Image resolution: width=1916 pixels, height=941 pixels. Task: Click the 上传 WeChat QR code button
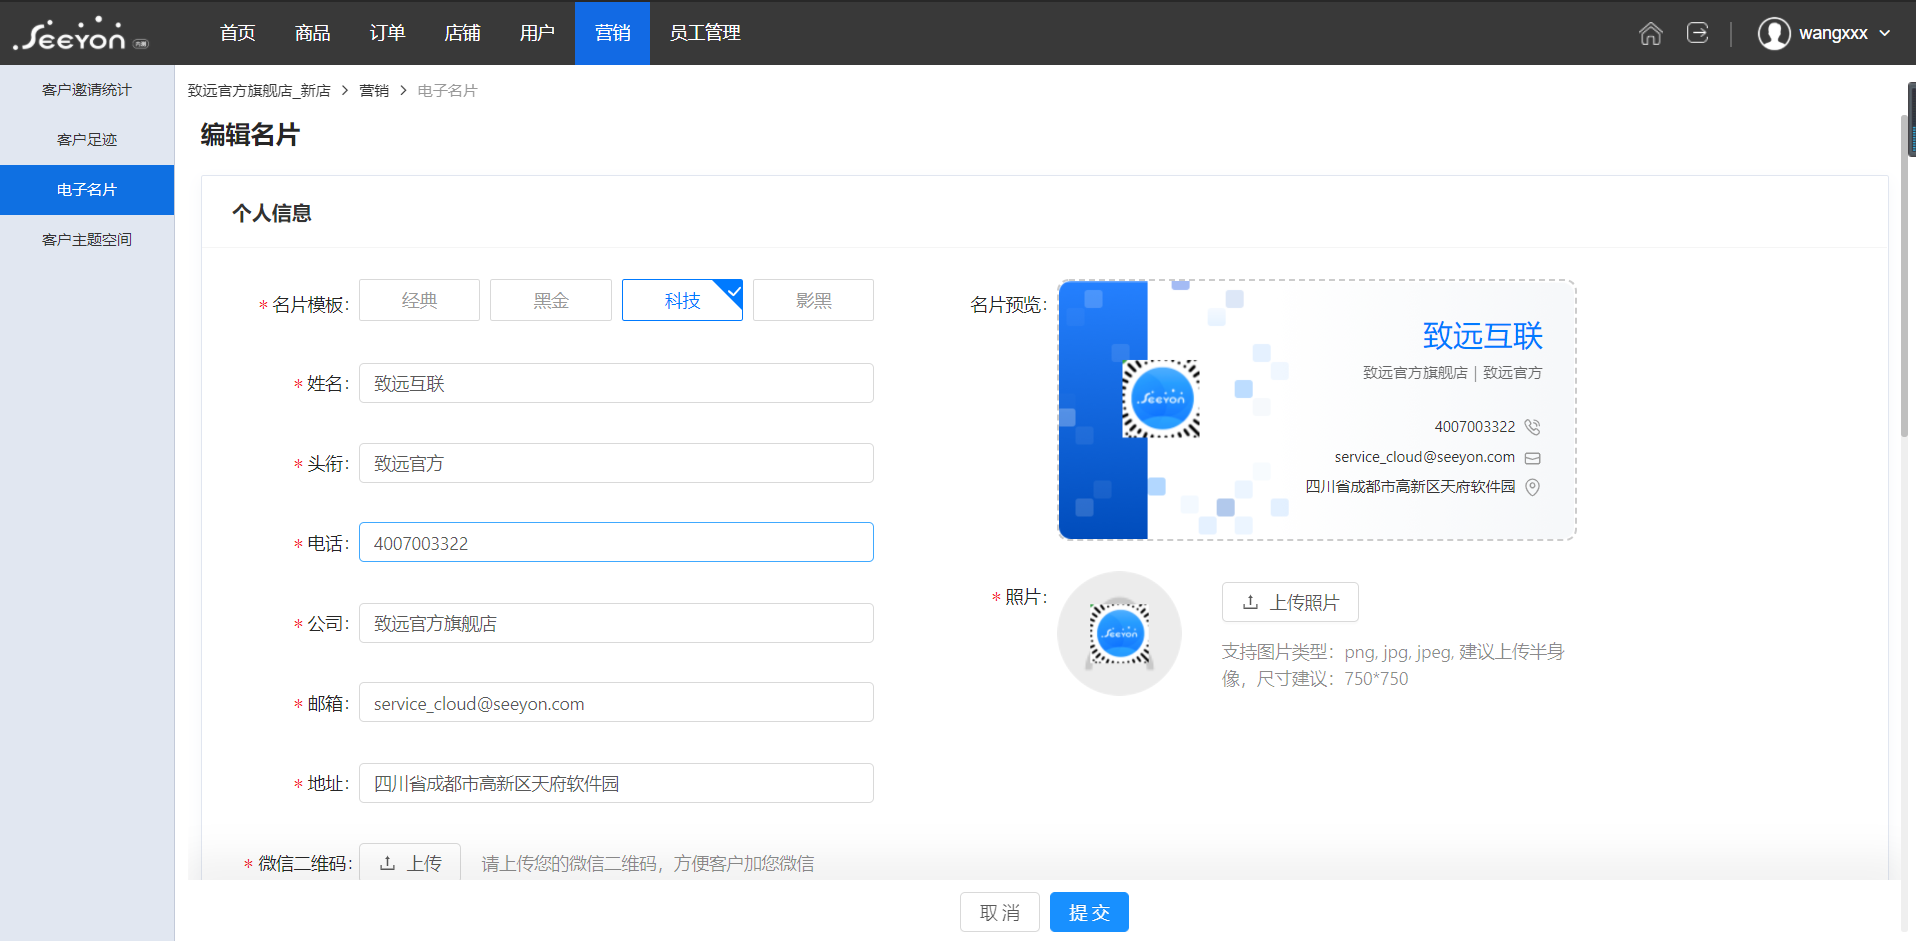point(410,863)
